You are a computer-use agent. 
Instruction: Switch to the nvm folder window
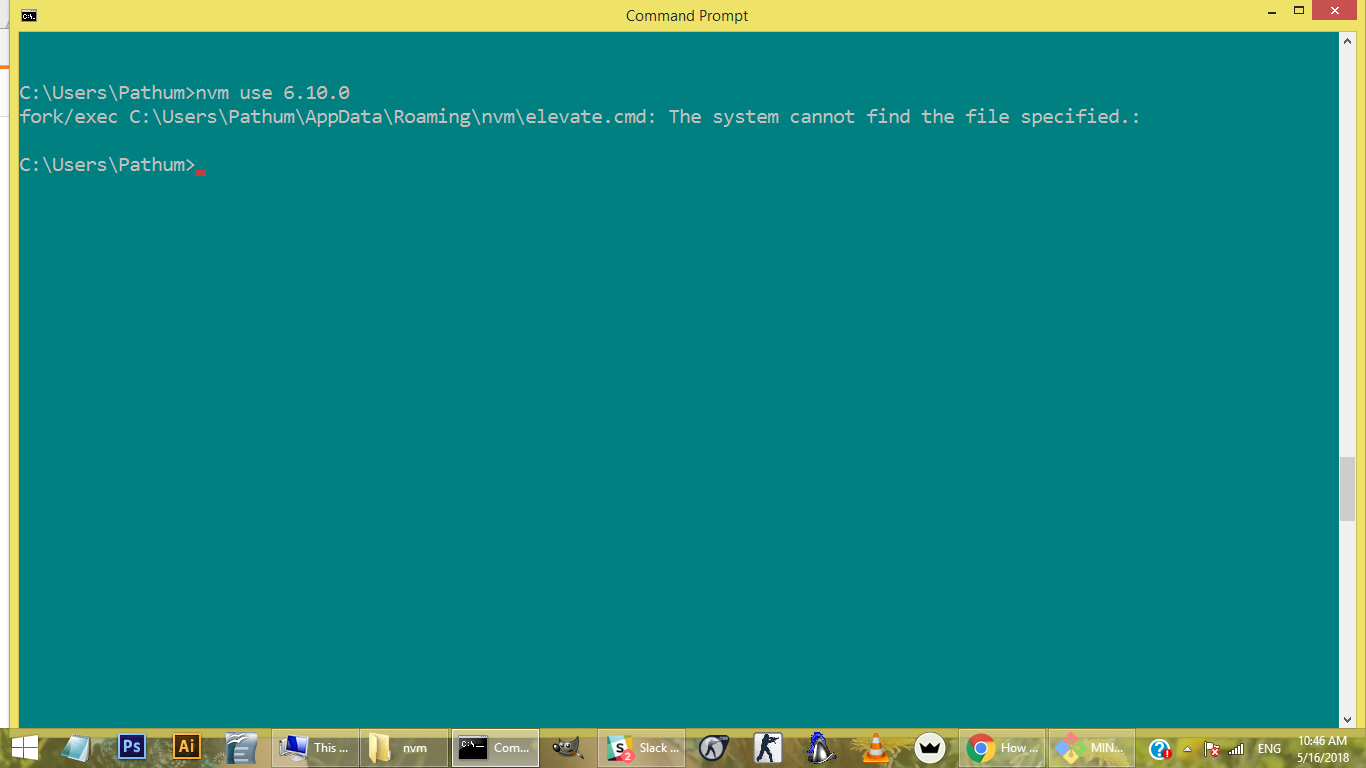404,748
